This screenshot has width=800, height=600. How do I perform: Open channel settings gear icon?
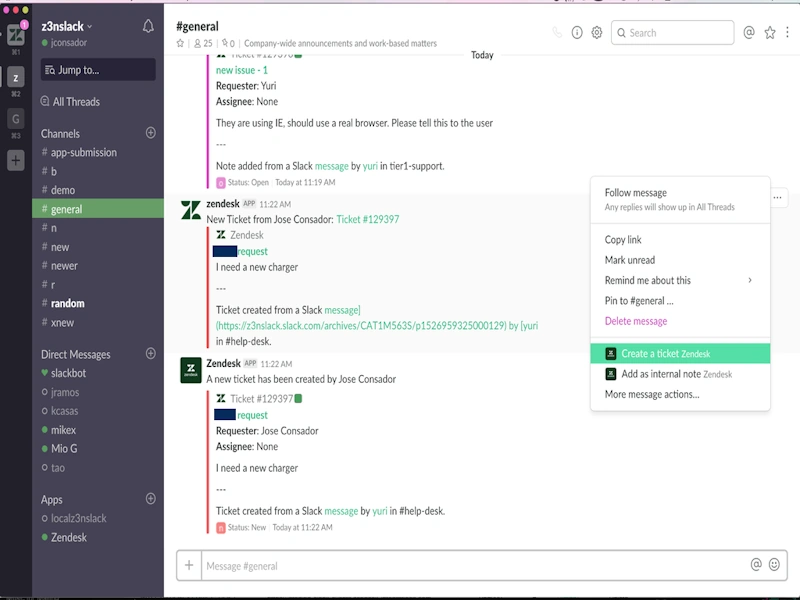[596, 33]
